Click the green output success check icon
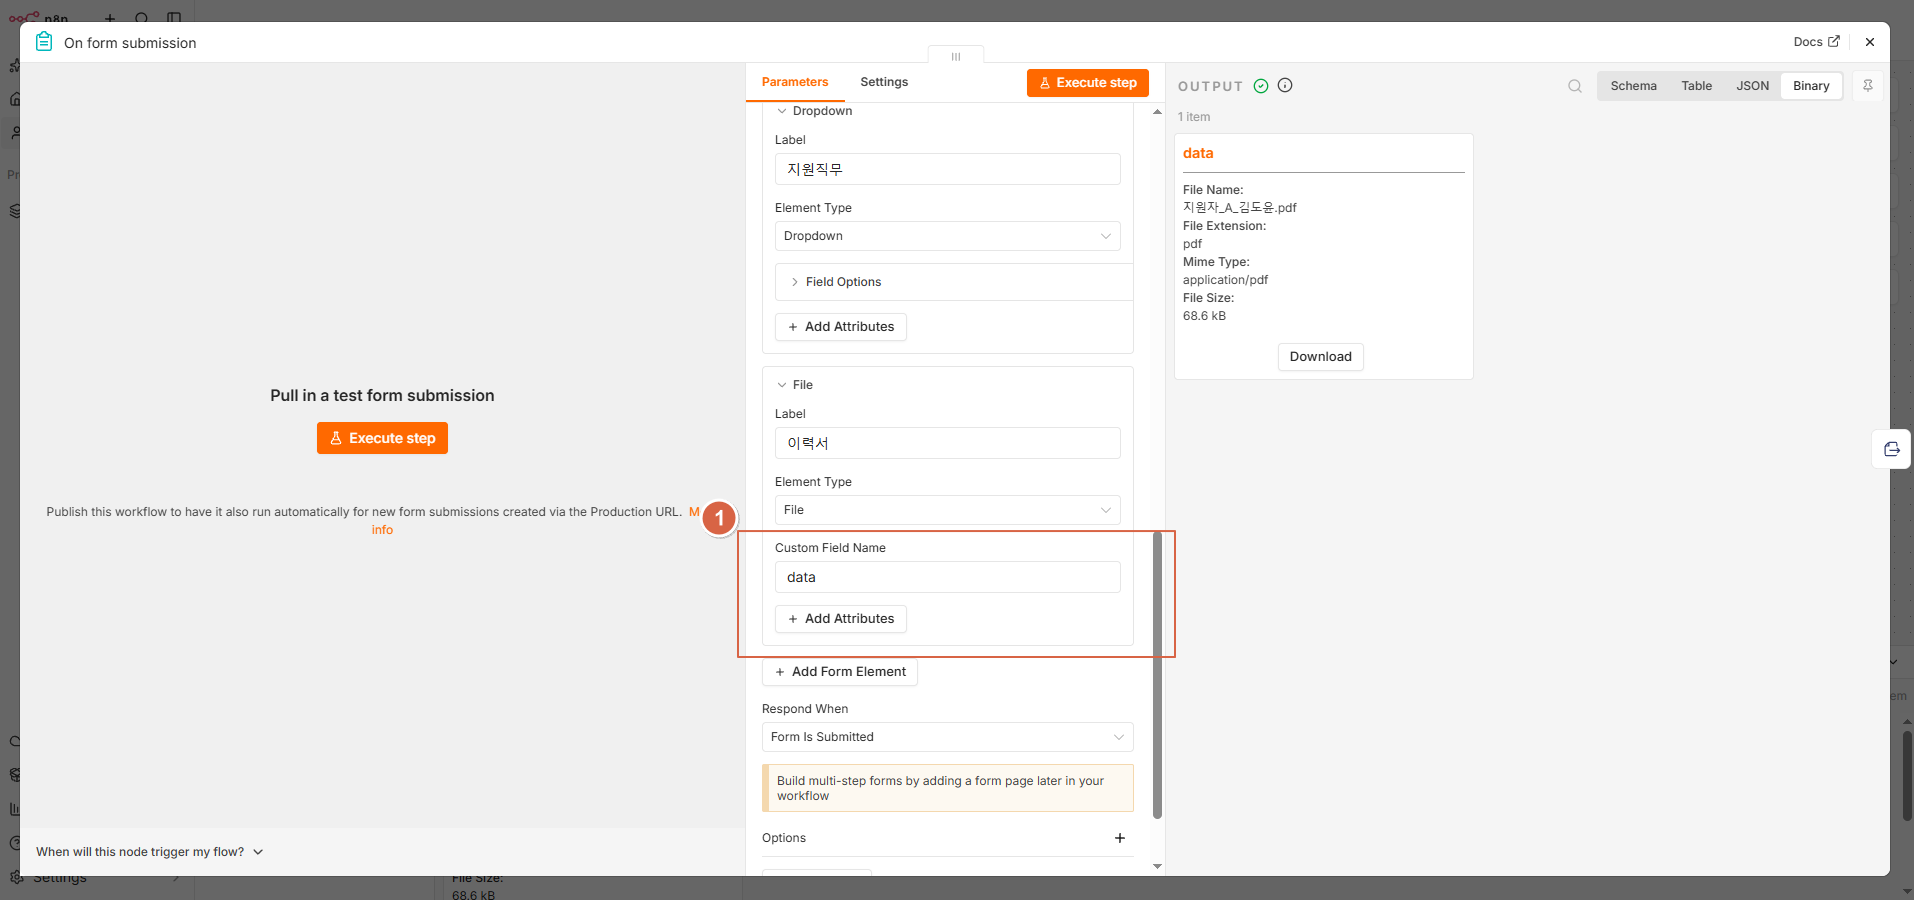This screenshot has height=900, width=1914. (1261, 86)
